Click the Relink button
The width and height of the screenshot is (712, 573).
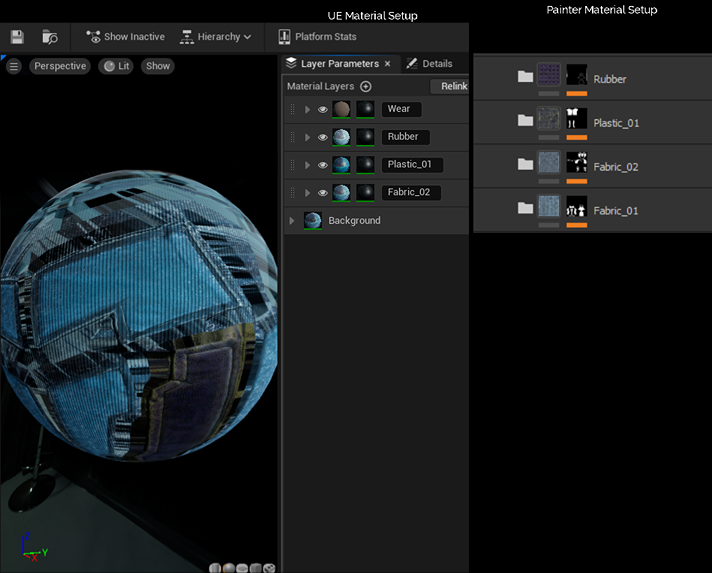pos(453,87)
